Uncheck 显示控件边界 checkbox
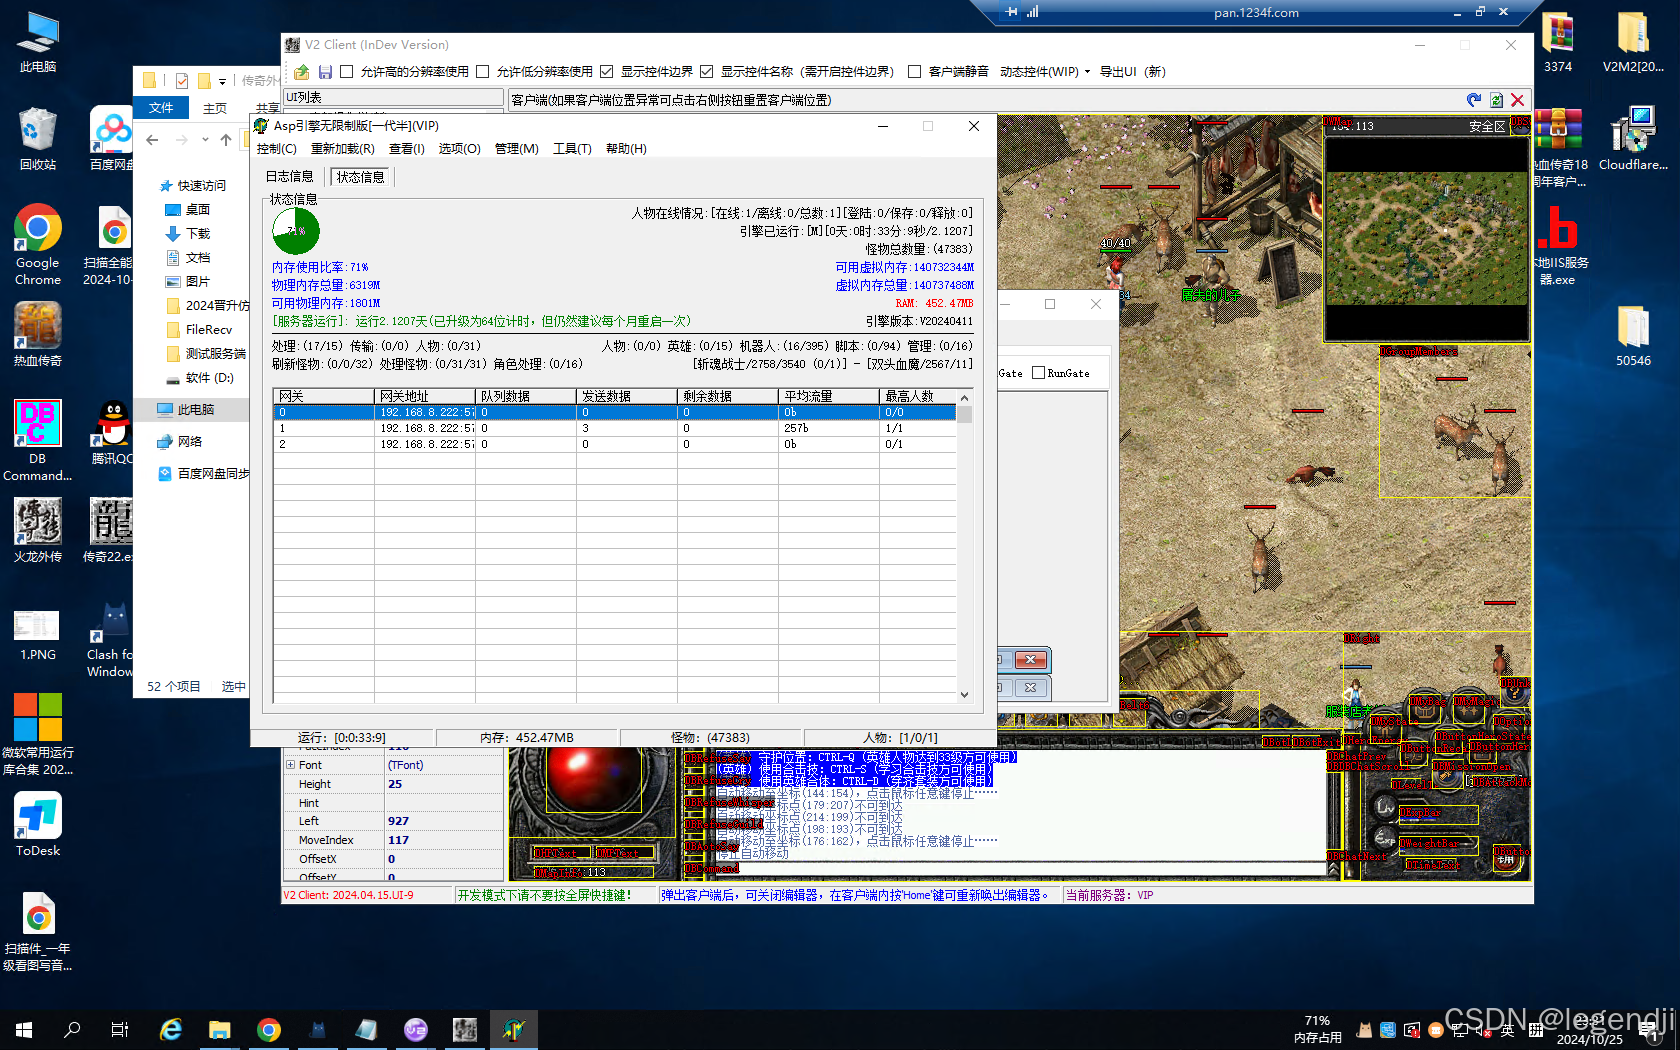This screenshot has height=1050, width=1680. pos(606,72)
